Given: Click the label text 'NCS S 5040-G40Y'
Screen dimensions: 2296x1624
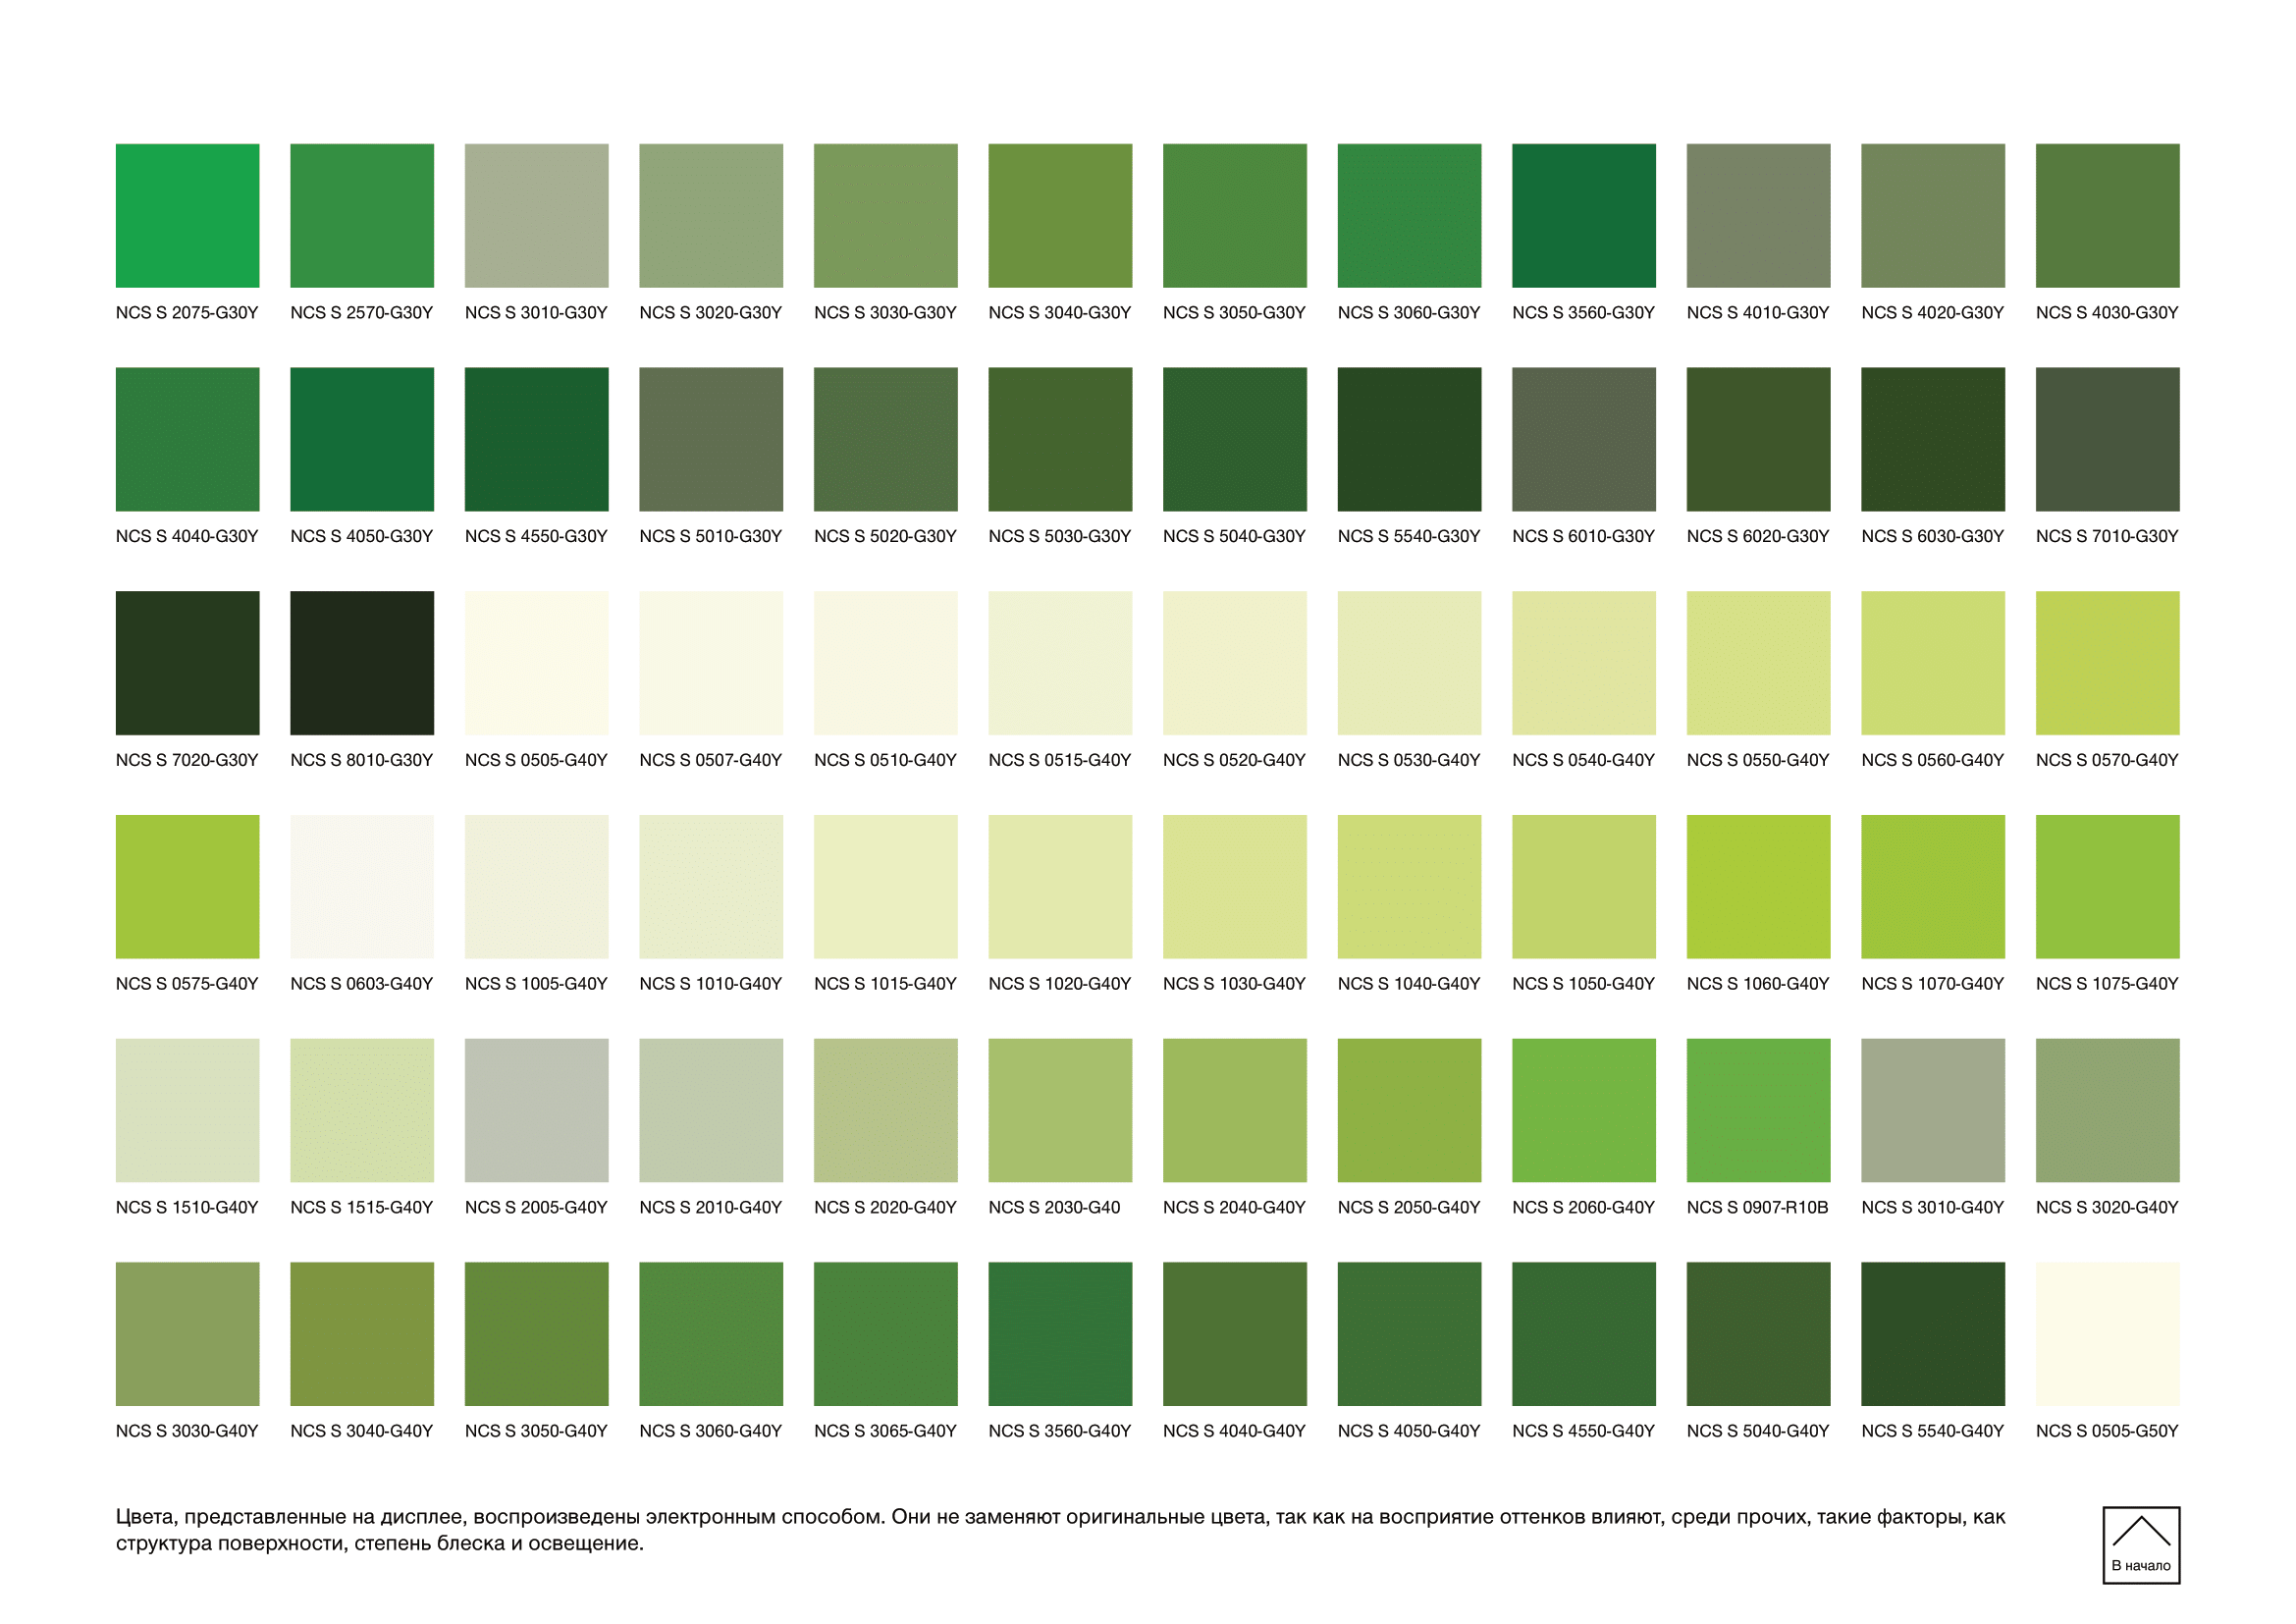Looking at the screenshot, I should [x=1757, y=1432].
